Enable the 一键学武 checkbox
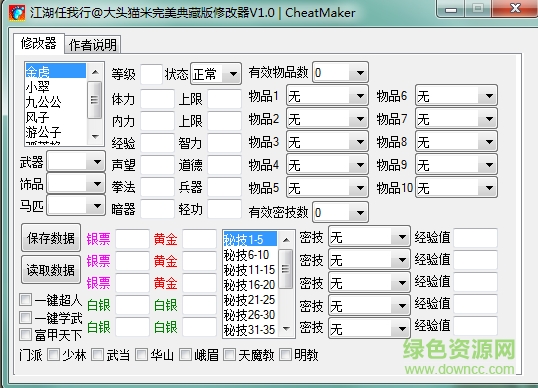 point(26,317)
